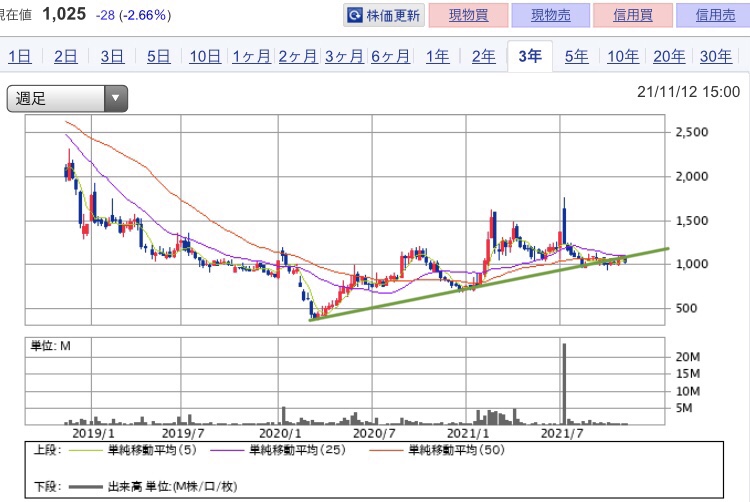
Task: Open the 週足 candle interval dropdown
Action: click(67, 98)
